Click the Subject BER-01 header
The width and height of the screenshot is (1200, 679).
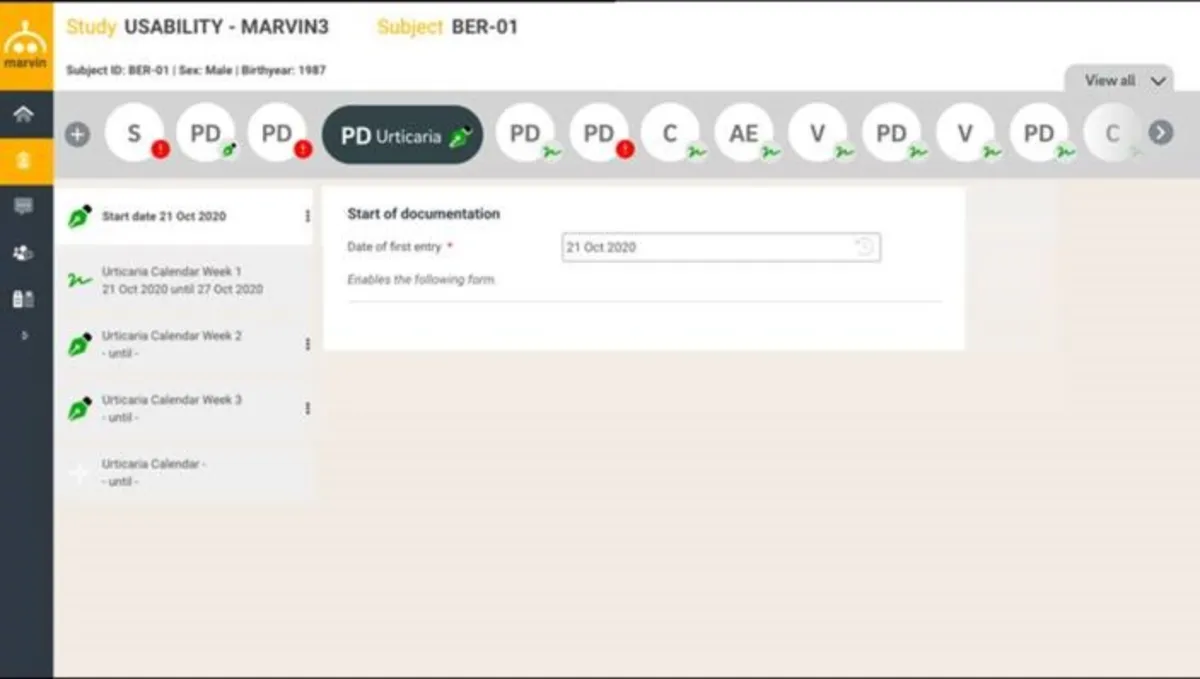tap(448, 27)
